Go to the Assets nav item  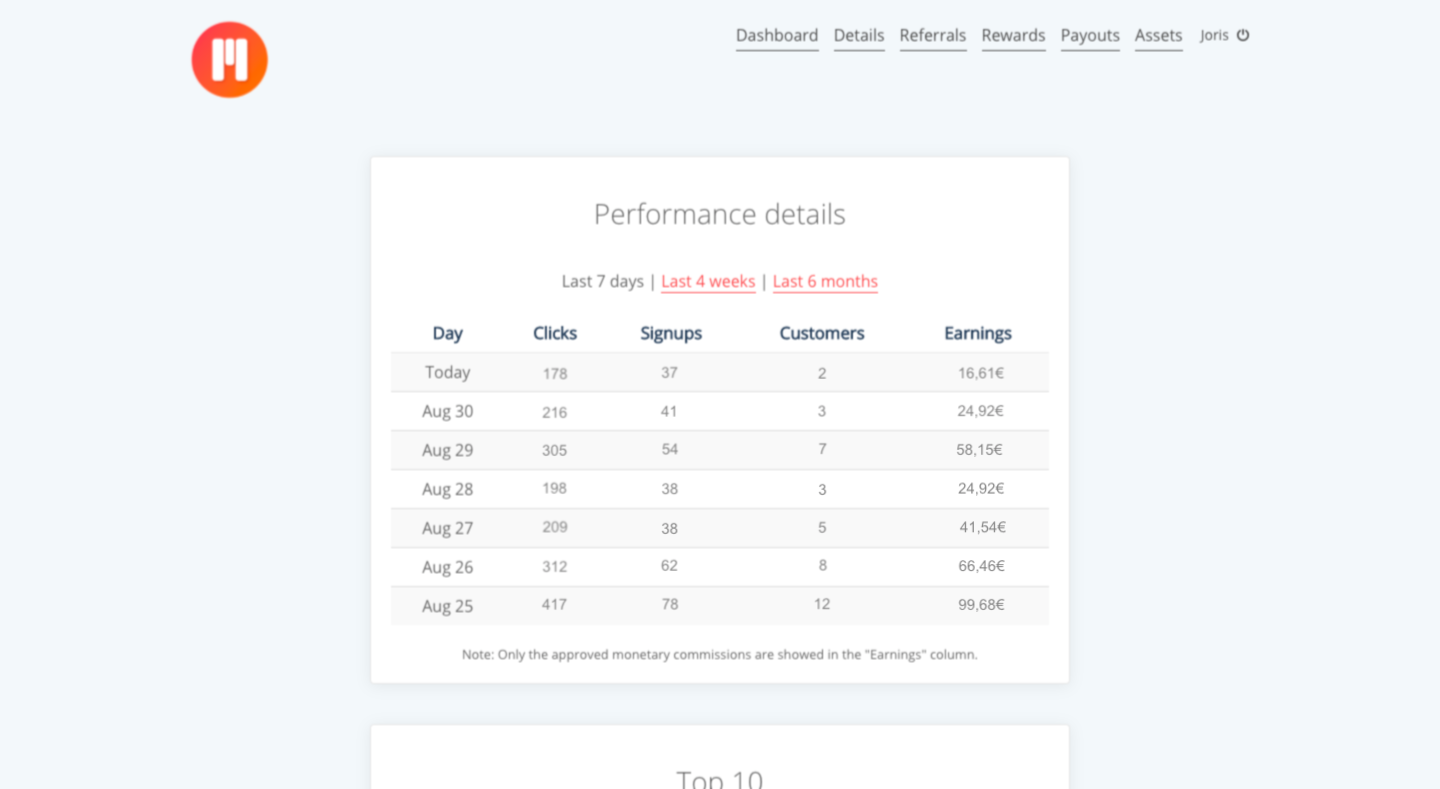click(1158, 36)
